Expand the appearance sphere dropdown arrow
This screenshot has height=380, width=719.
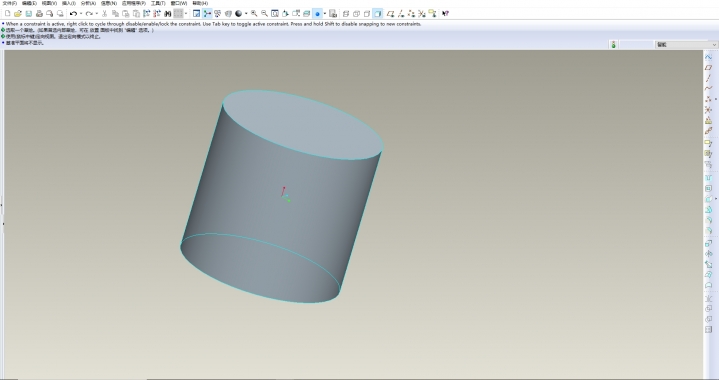pyautogui.click(x=246, y=14)
